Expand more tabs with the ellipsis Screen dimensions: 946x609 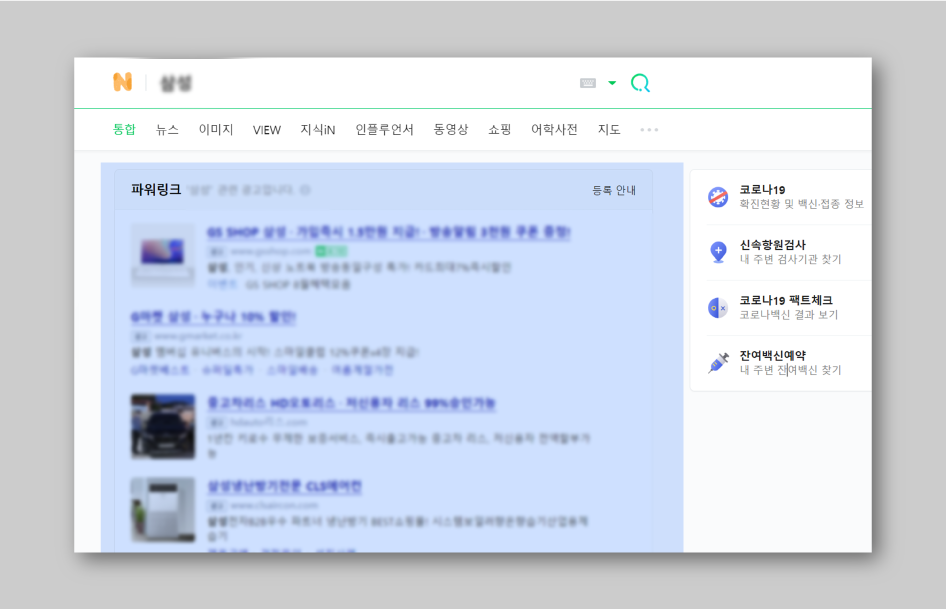649,130
